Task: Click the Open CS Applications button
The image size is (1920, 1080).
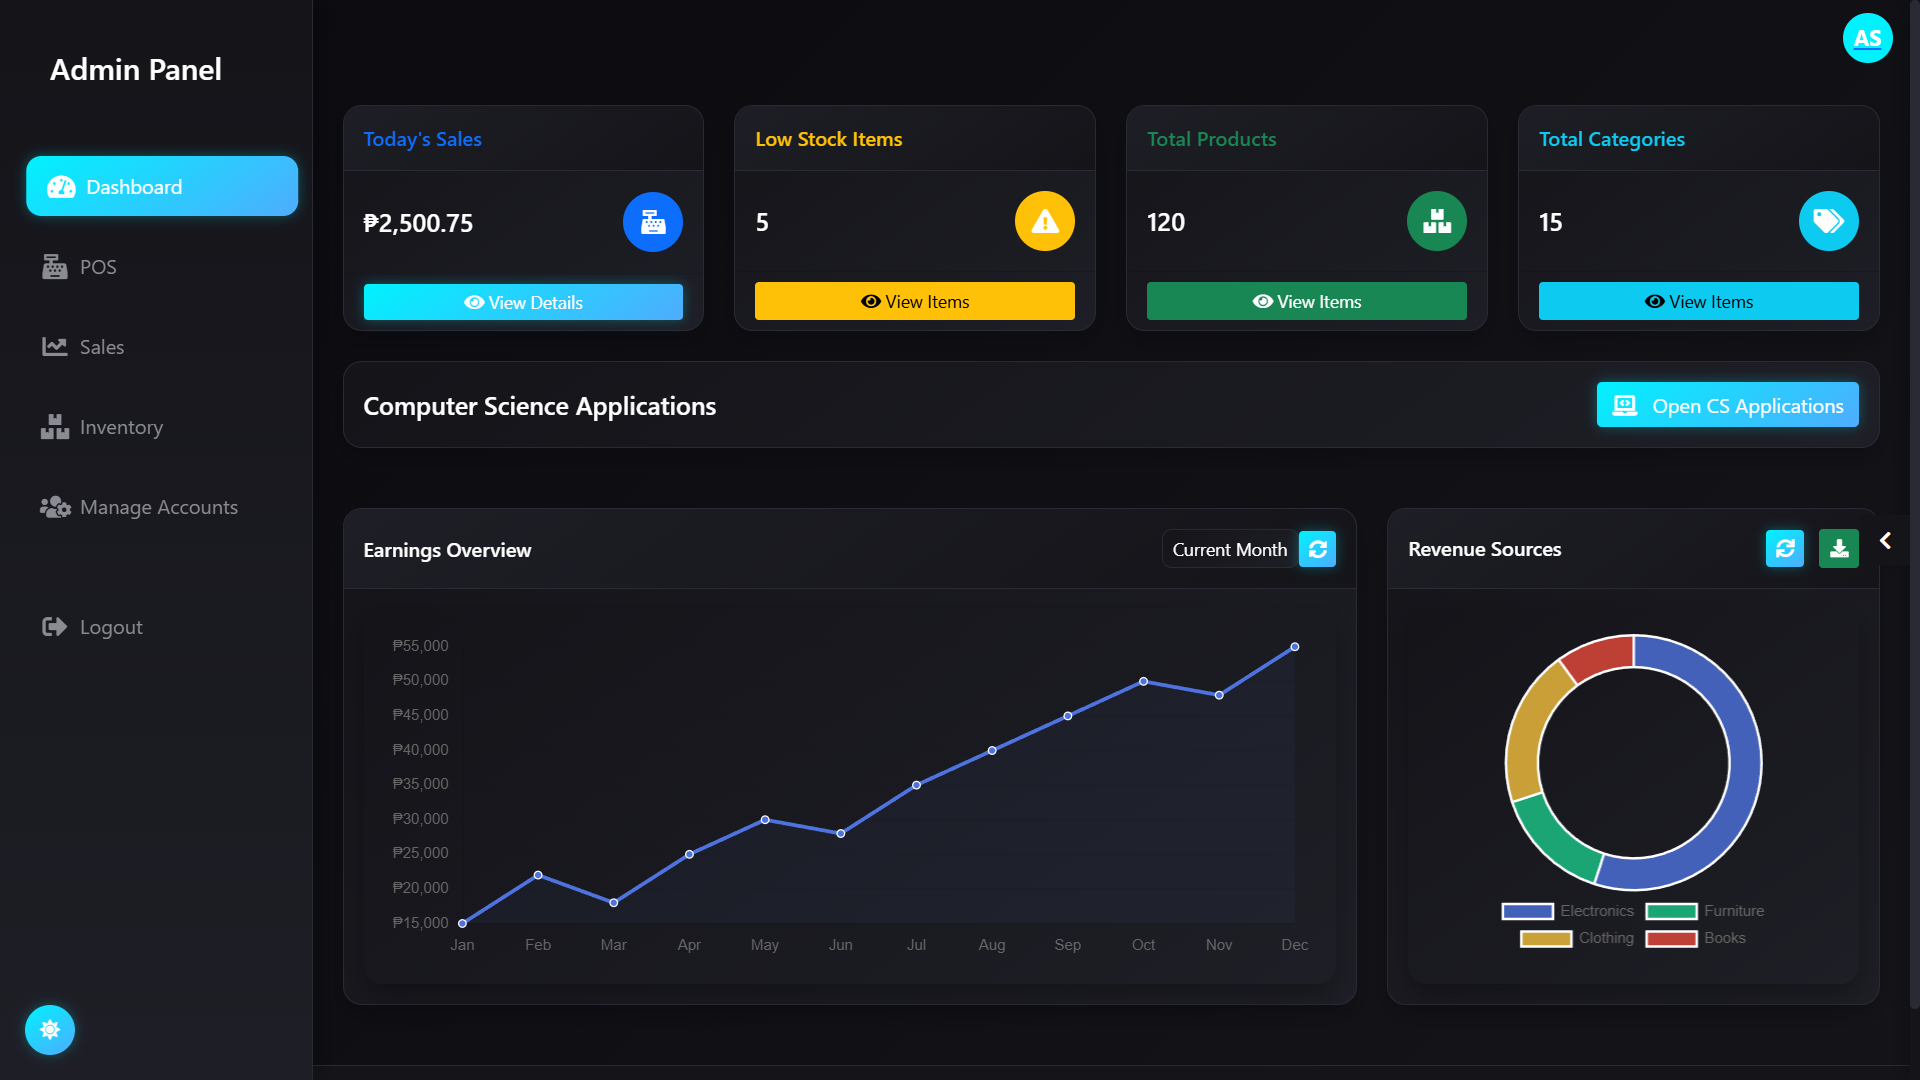Action: click(1727, 405)
